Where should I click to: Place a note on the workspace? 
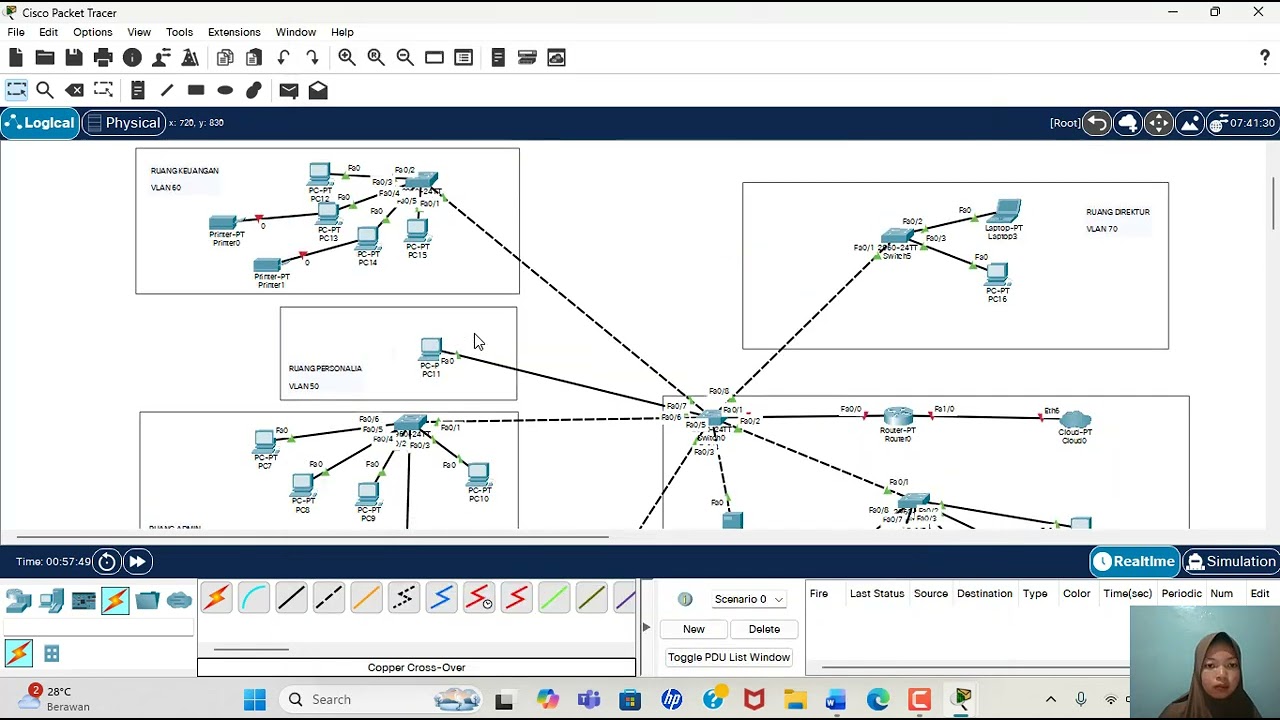(x=138, y=90)
